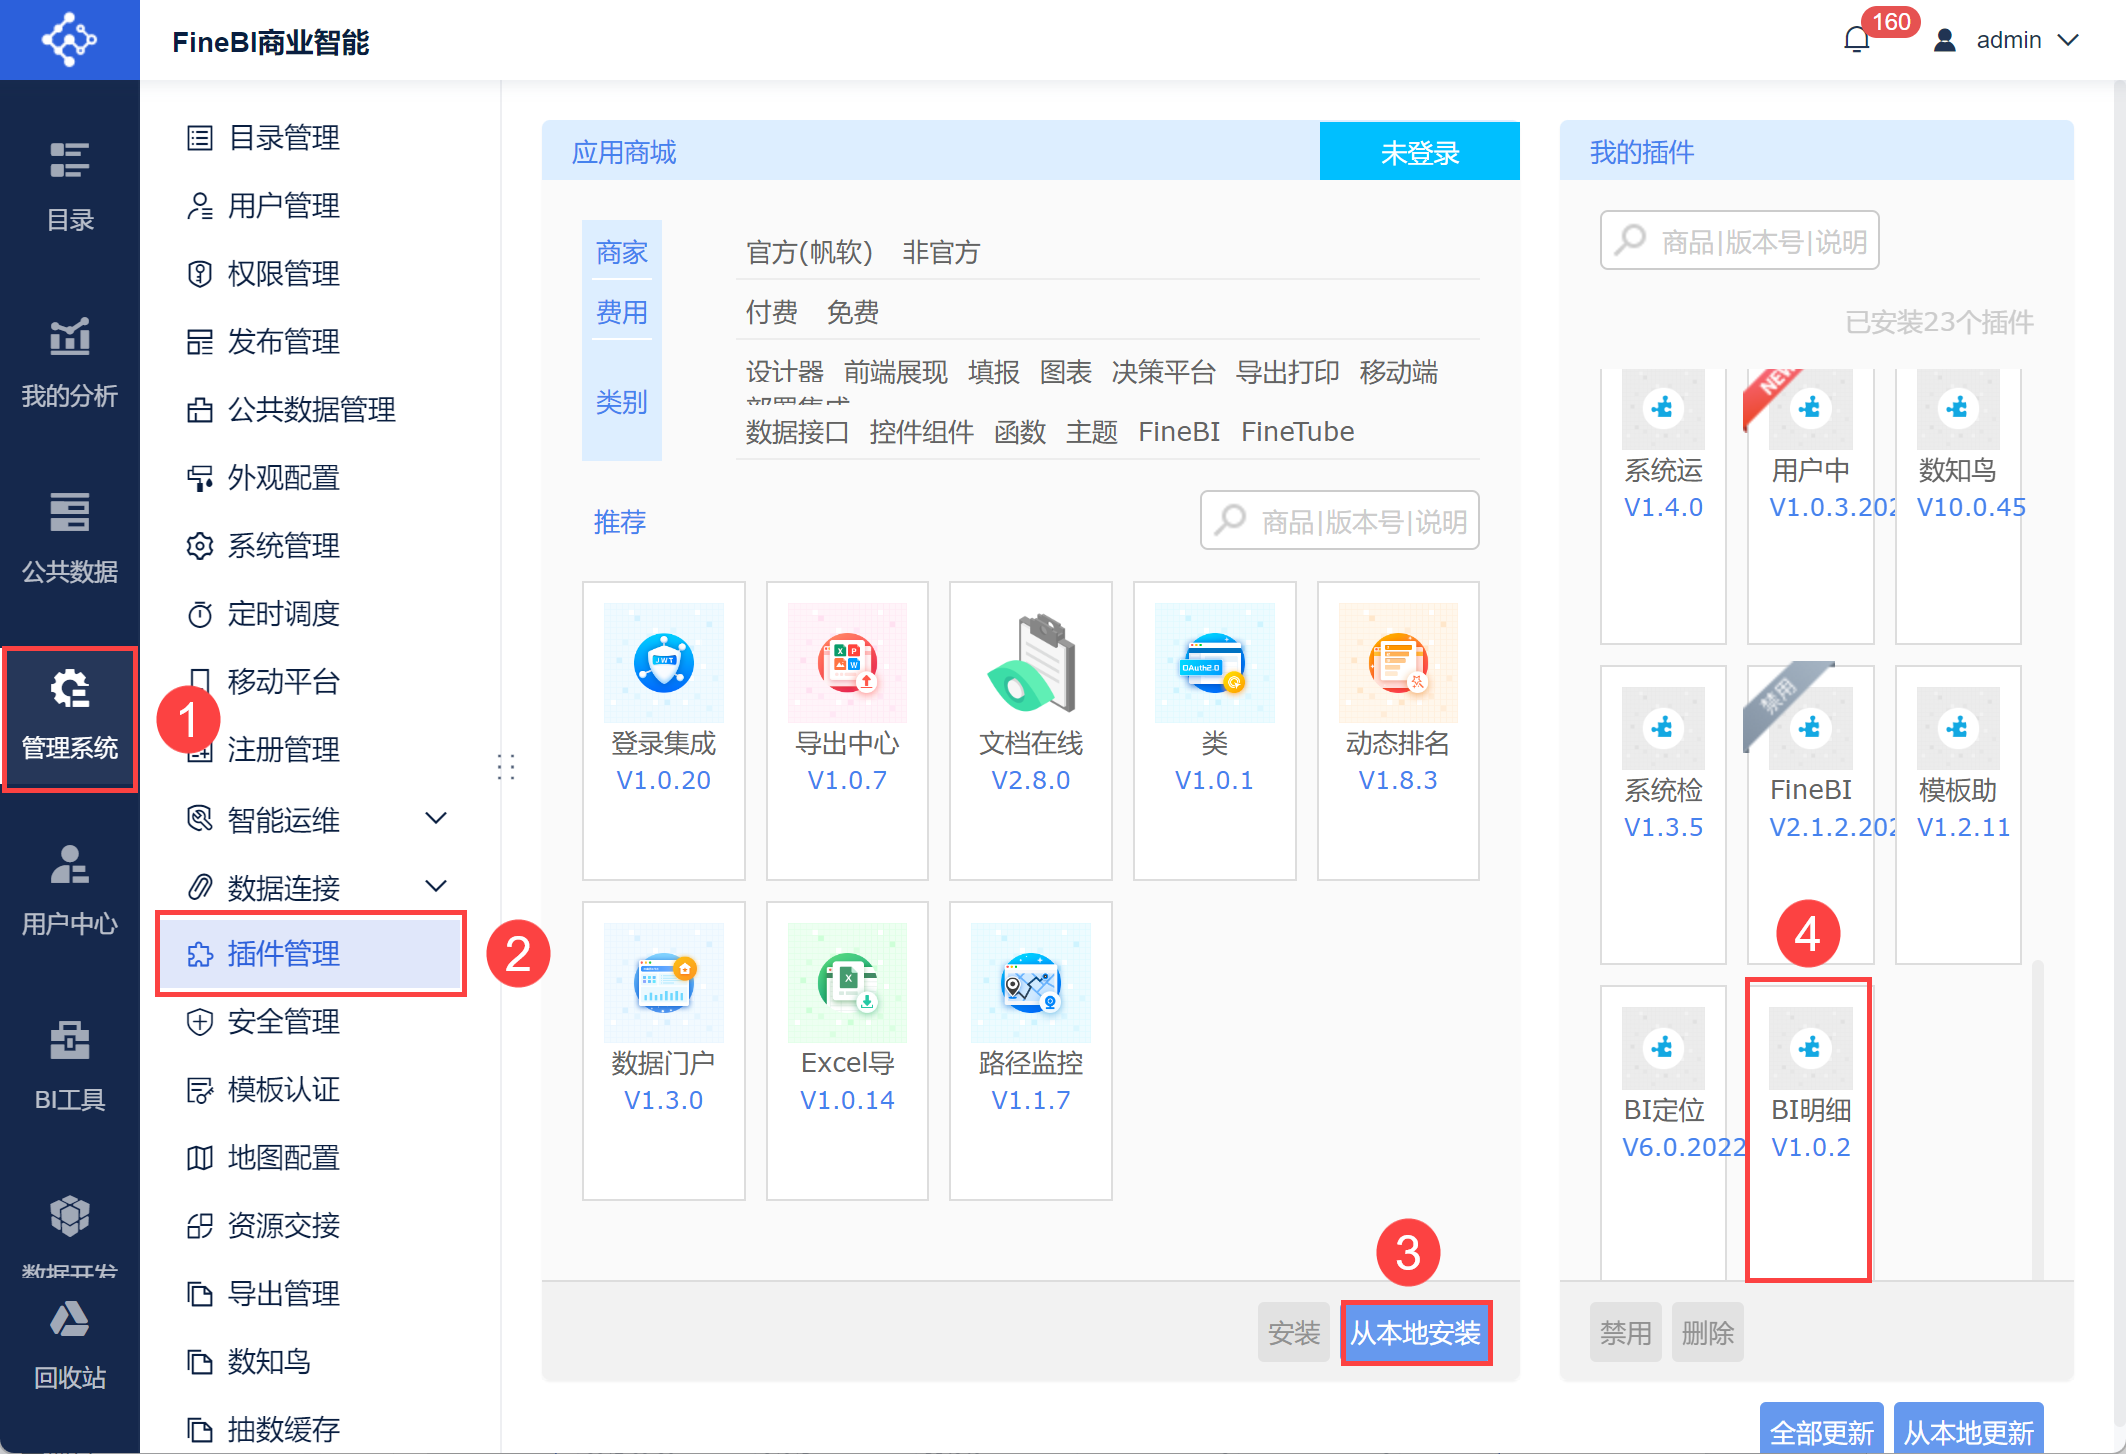
Task: Open BI工具 in the left sidebar
Action: click(x=70, y=1067)
